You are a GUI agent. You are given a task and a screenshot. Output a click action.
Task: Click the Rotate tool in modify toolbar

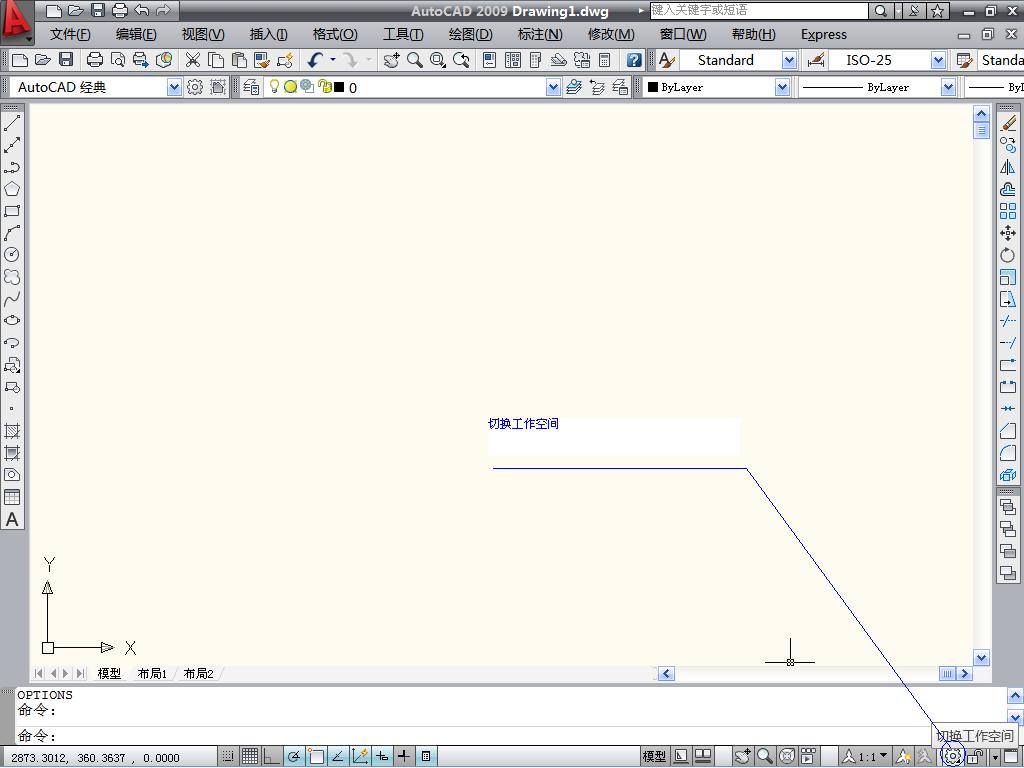[x=1008, y=255]
